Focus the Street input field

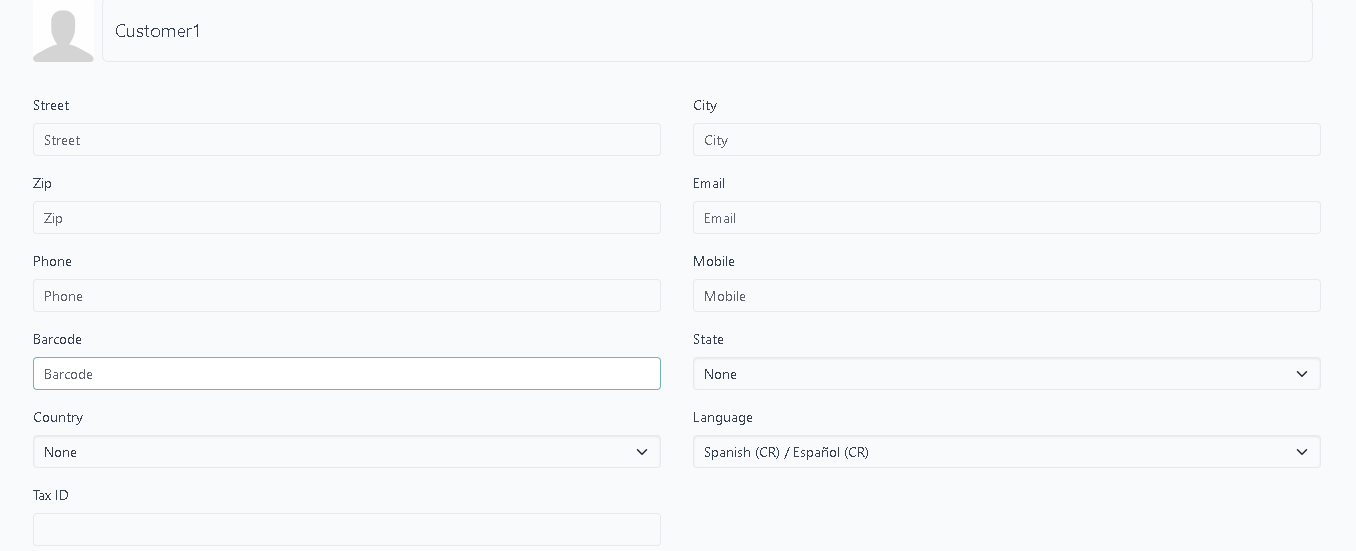346,140
